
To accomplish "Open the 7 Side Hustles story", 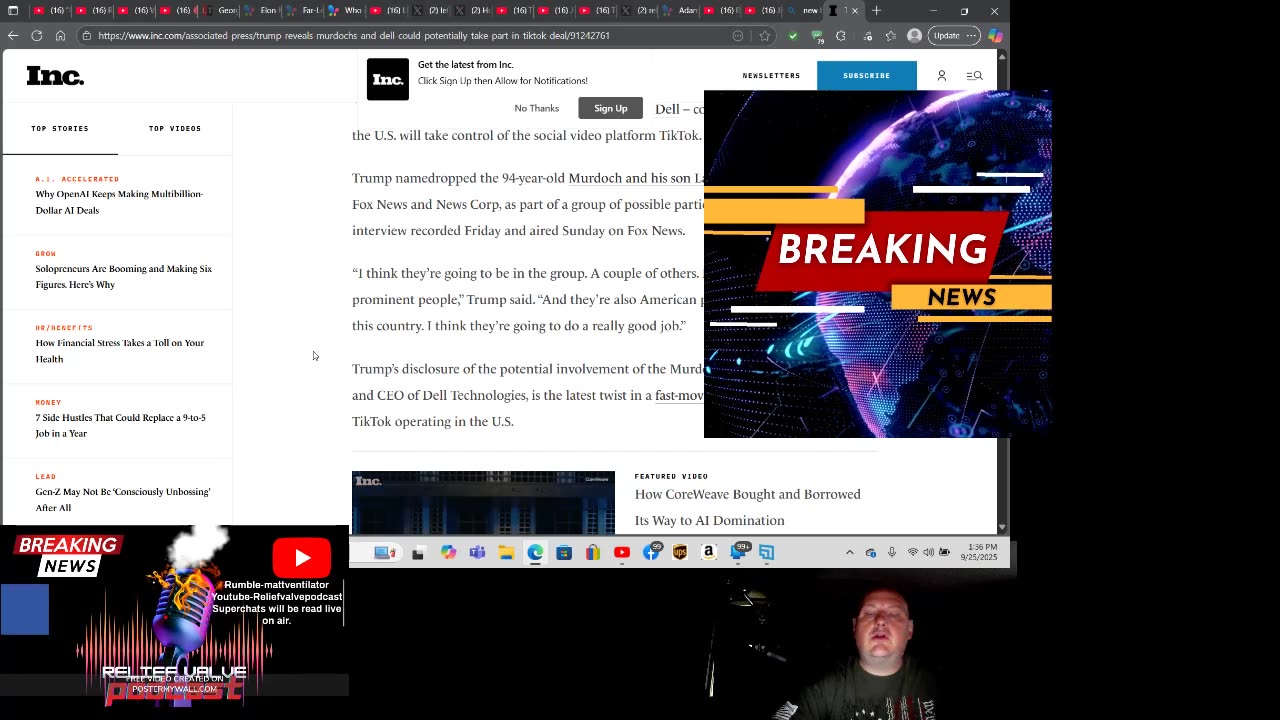I will [x=121, y=425].
